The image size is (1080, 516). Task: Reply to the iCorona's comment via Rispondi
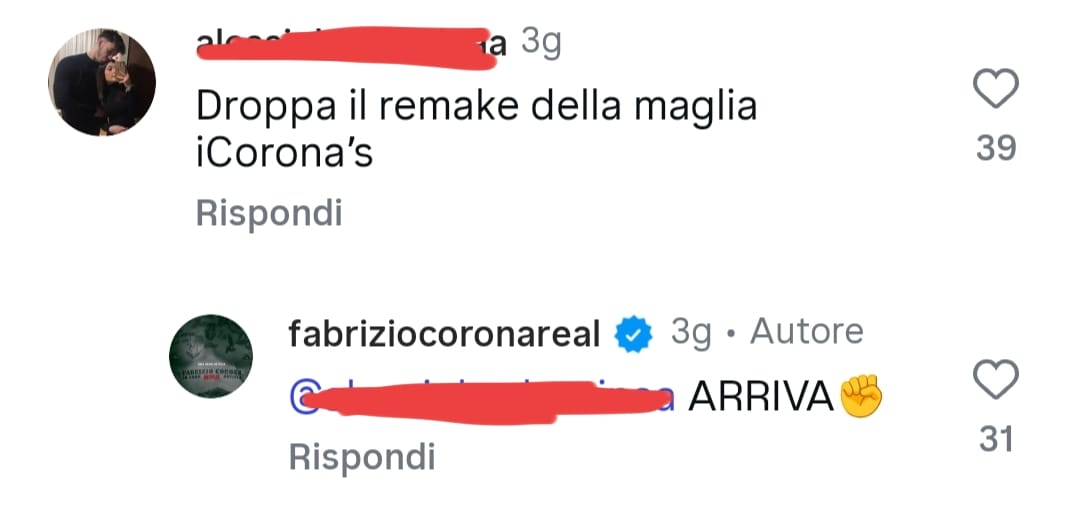click(x=269, y=214)
